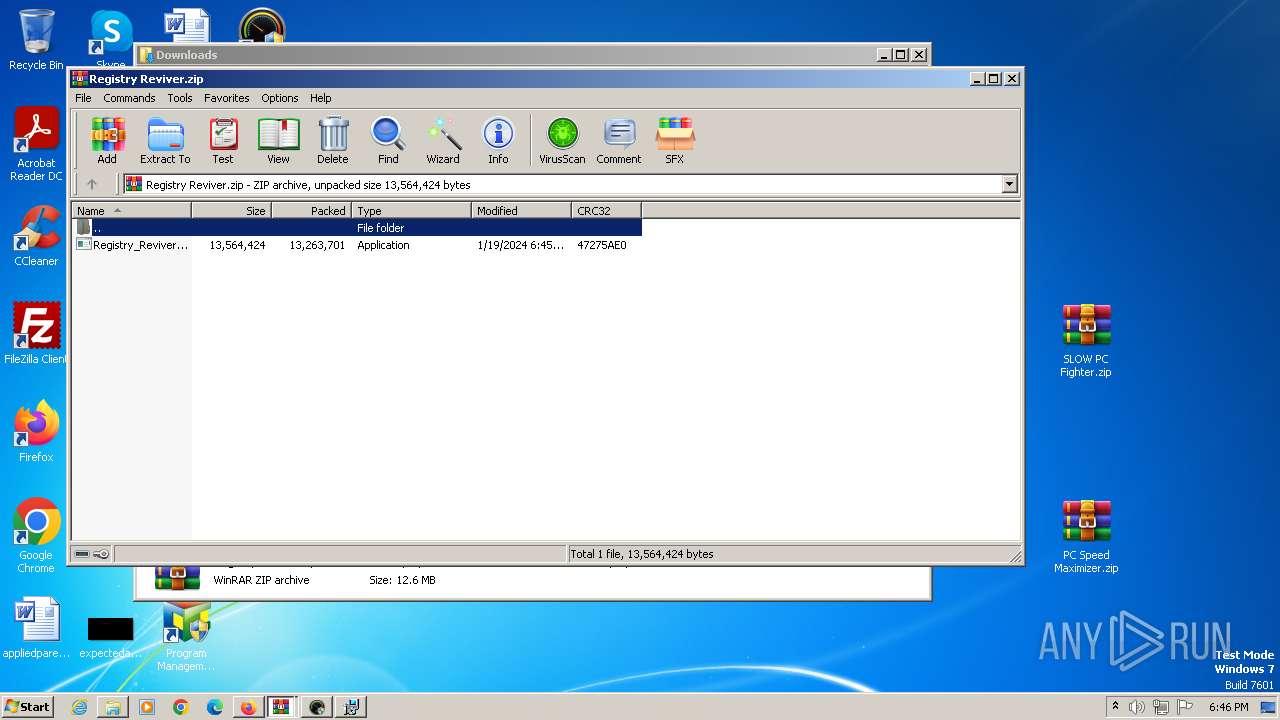Click the Add toolbar icon

tap(107, 140)
